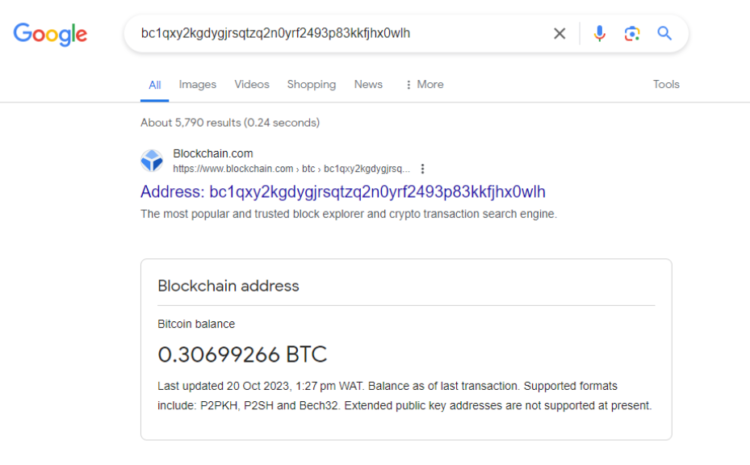This screenshot has height=465, width=750.
Task: Focus the search query input field
Action: pos(340,33)
